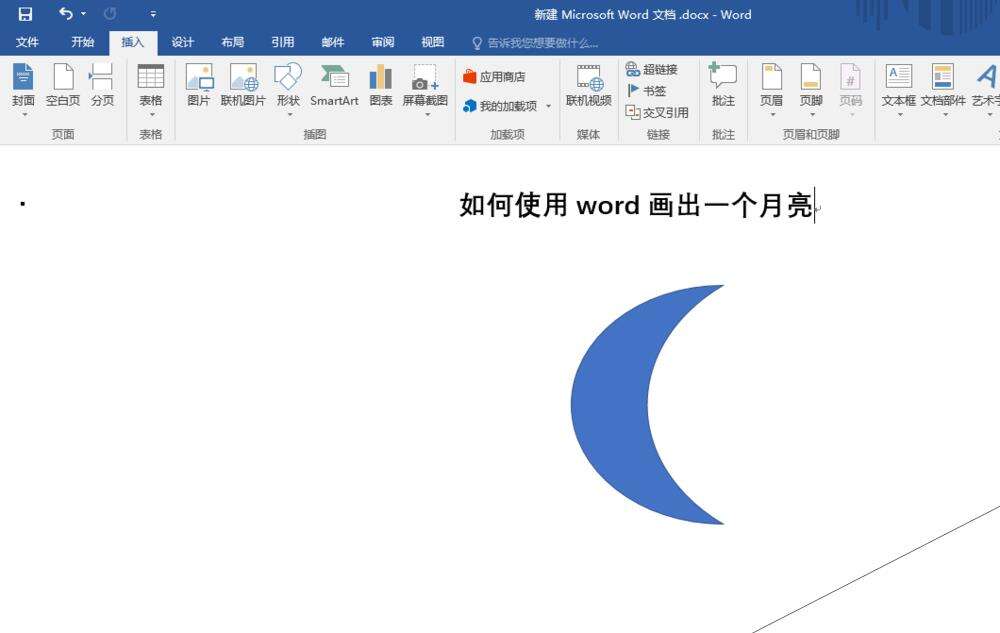Viewport: 1000px width, 633px height.
Task: Open Customize Quick Access Toolbar dropdown
Action: pyautogui.click(x=153, y=13)
